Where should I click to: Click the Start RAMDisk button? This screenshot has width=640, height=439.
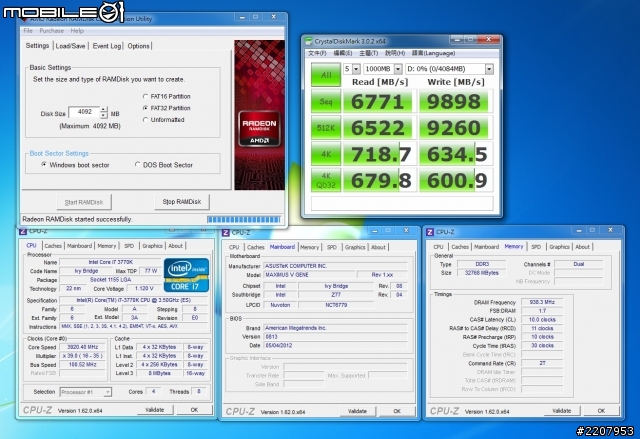[84, 202]
